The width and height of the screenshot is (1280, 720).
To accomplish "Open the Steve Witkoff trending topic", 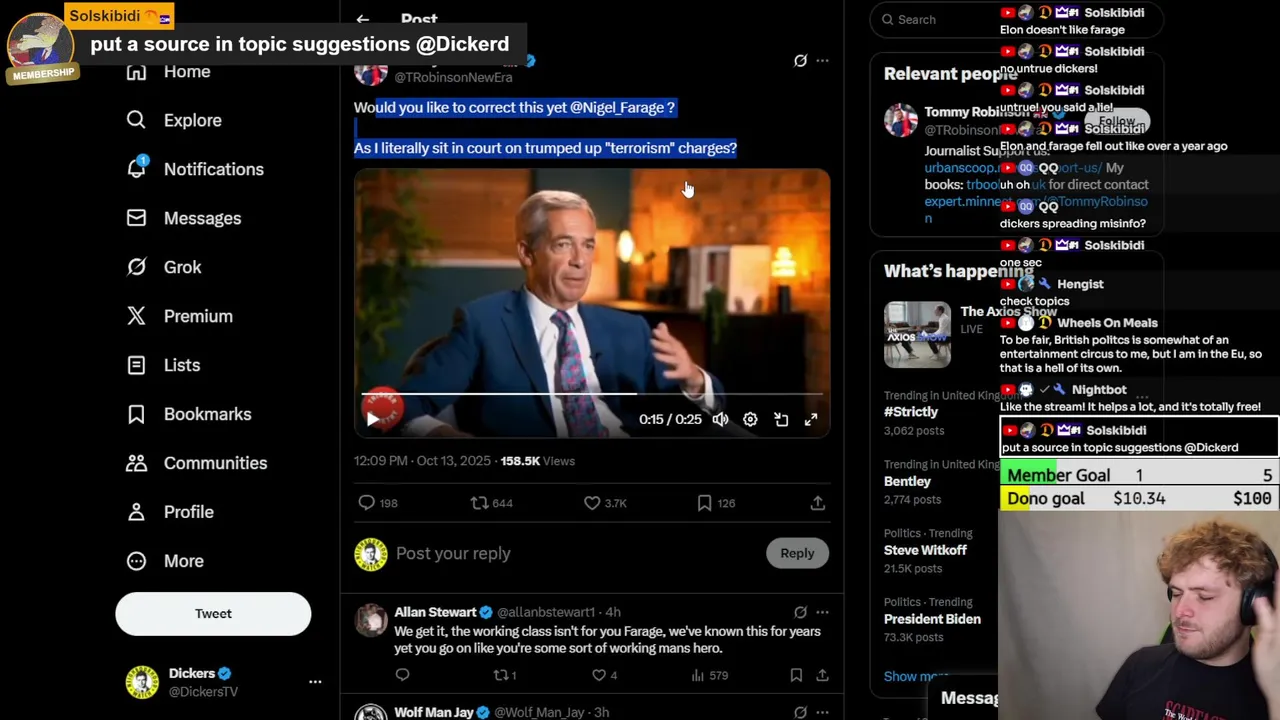I will click(x=925, y=550).
